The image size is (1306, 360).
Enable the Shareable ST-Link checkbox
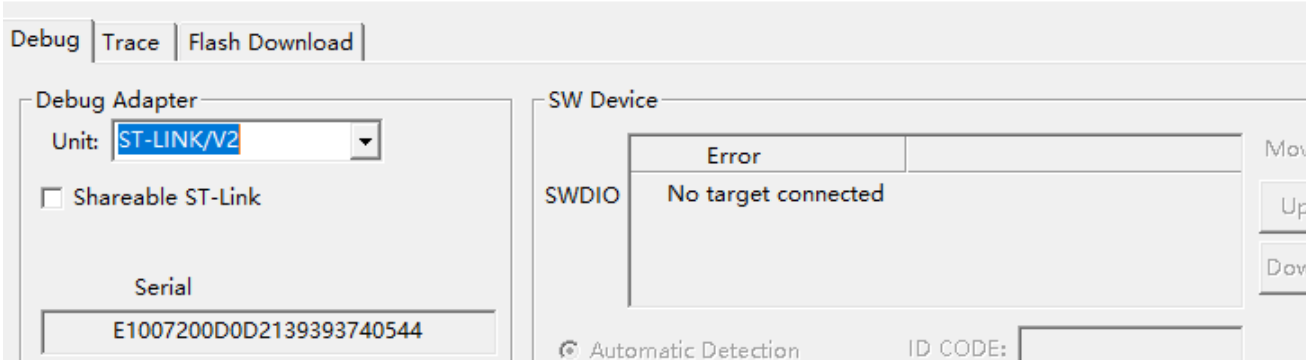53,198
